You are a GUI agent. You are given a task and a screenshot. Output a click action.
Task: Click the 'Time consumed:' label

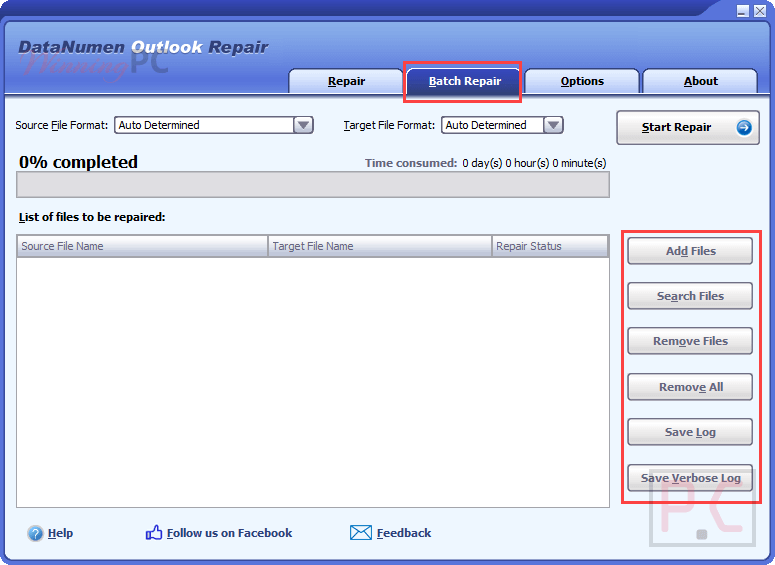411,163
